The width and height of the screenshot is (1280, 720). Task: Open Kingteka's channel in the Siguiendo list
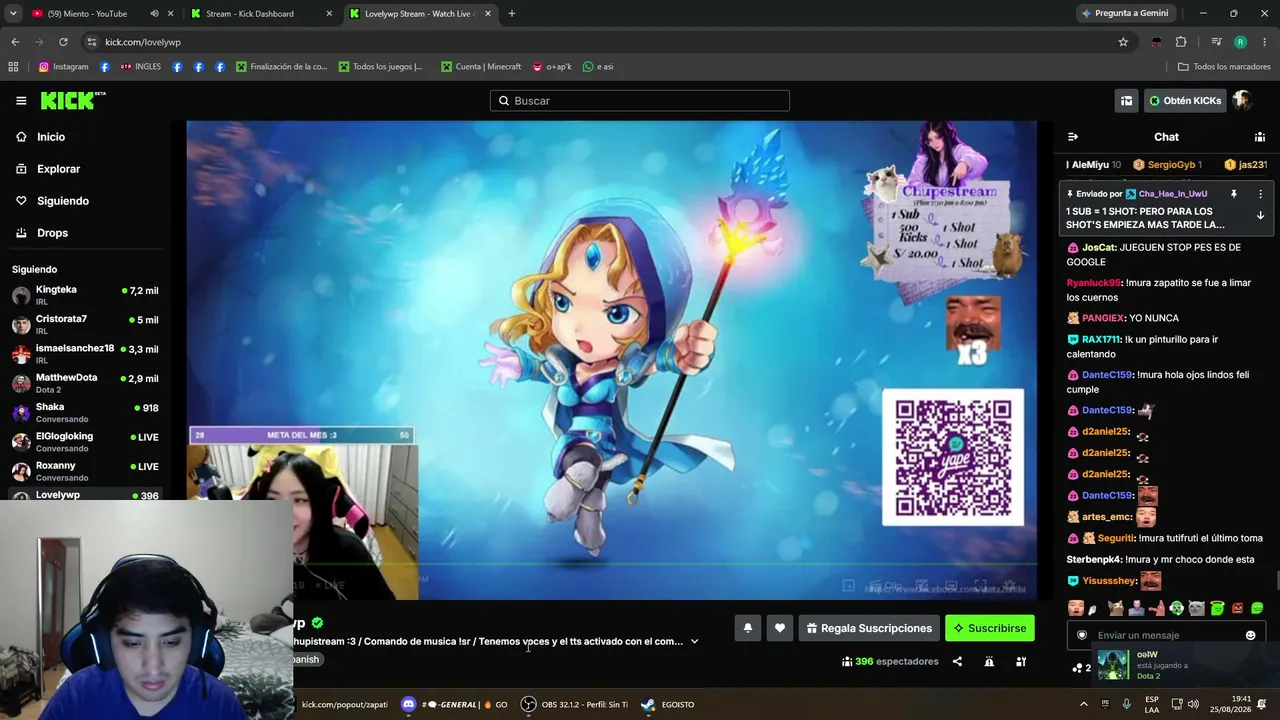tap(85, 295)
